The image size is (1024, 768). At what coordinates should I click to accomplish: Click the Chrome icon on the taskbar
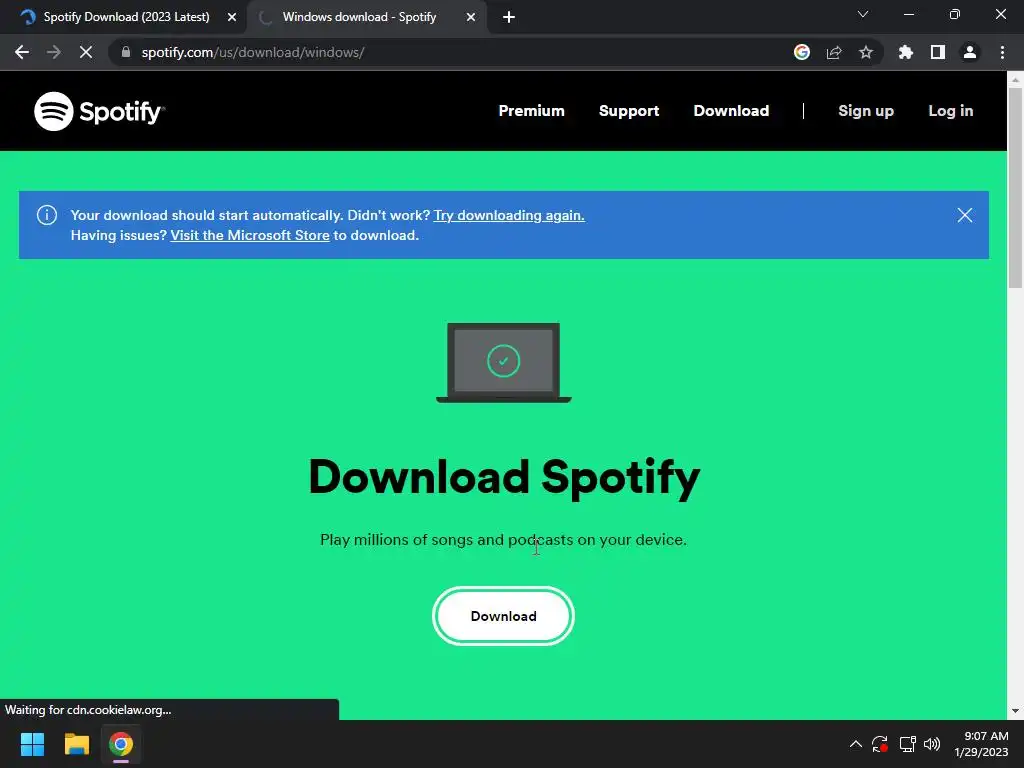pos(121,744)
